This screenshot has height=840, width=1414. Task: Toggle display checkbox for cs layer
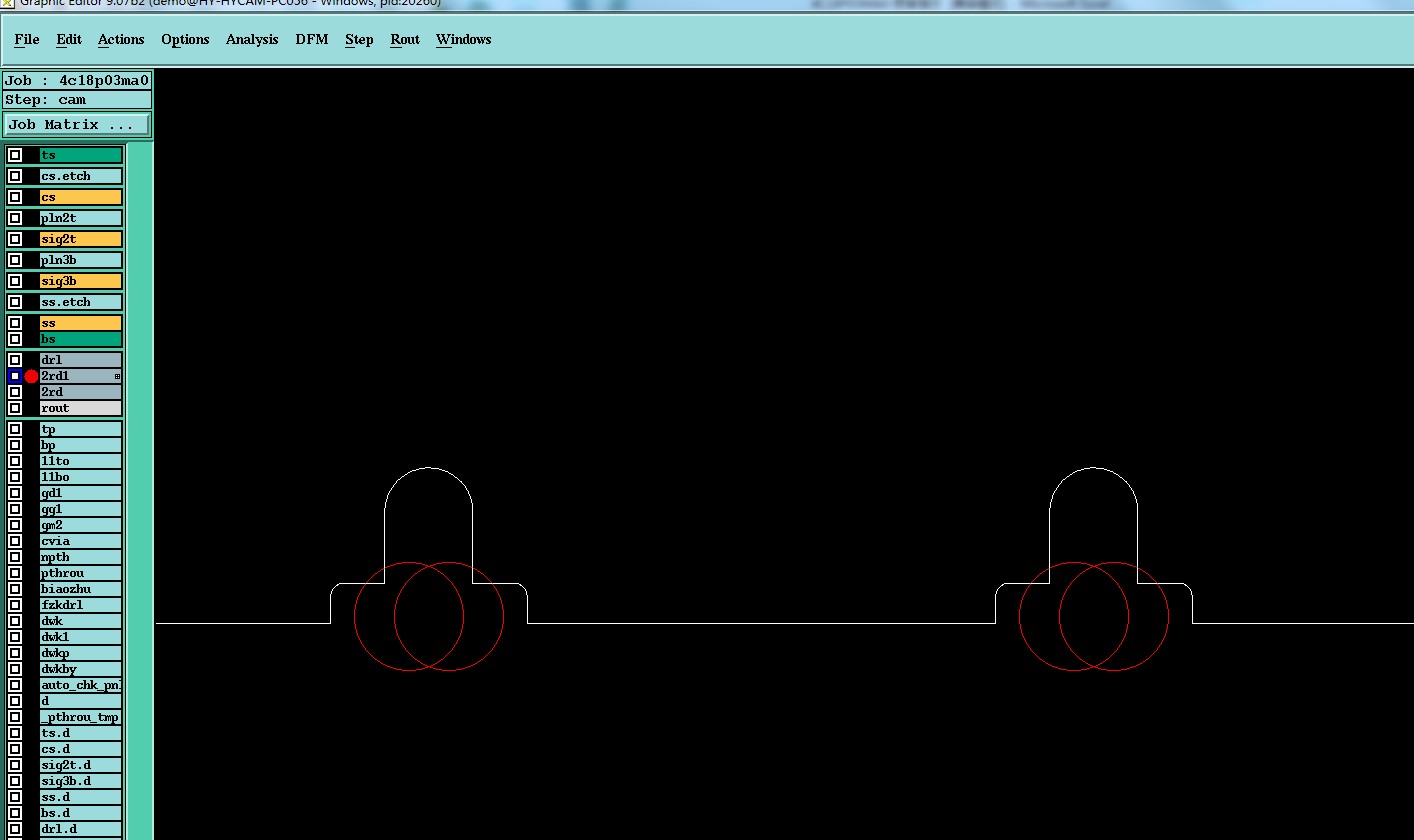pos(15,197)
